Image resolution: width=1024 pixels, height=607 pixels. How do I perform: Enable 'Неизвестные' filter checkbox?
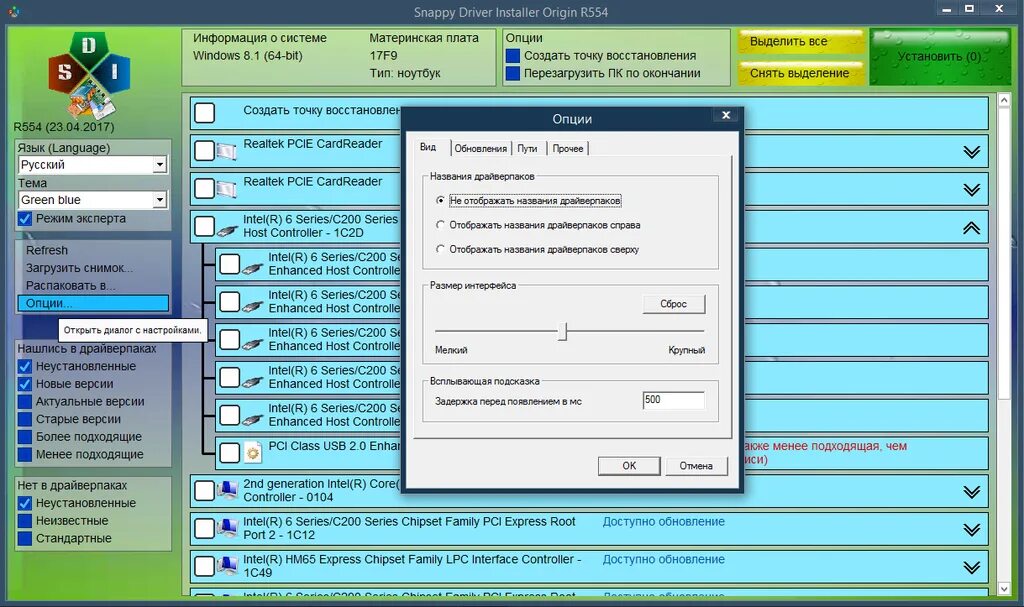(25, 521)
